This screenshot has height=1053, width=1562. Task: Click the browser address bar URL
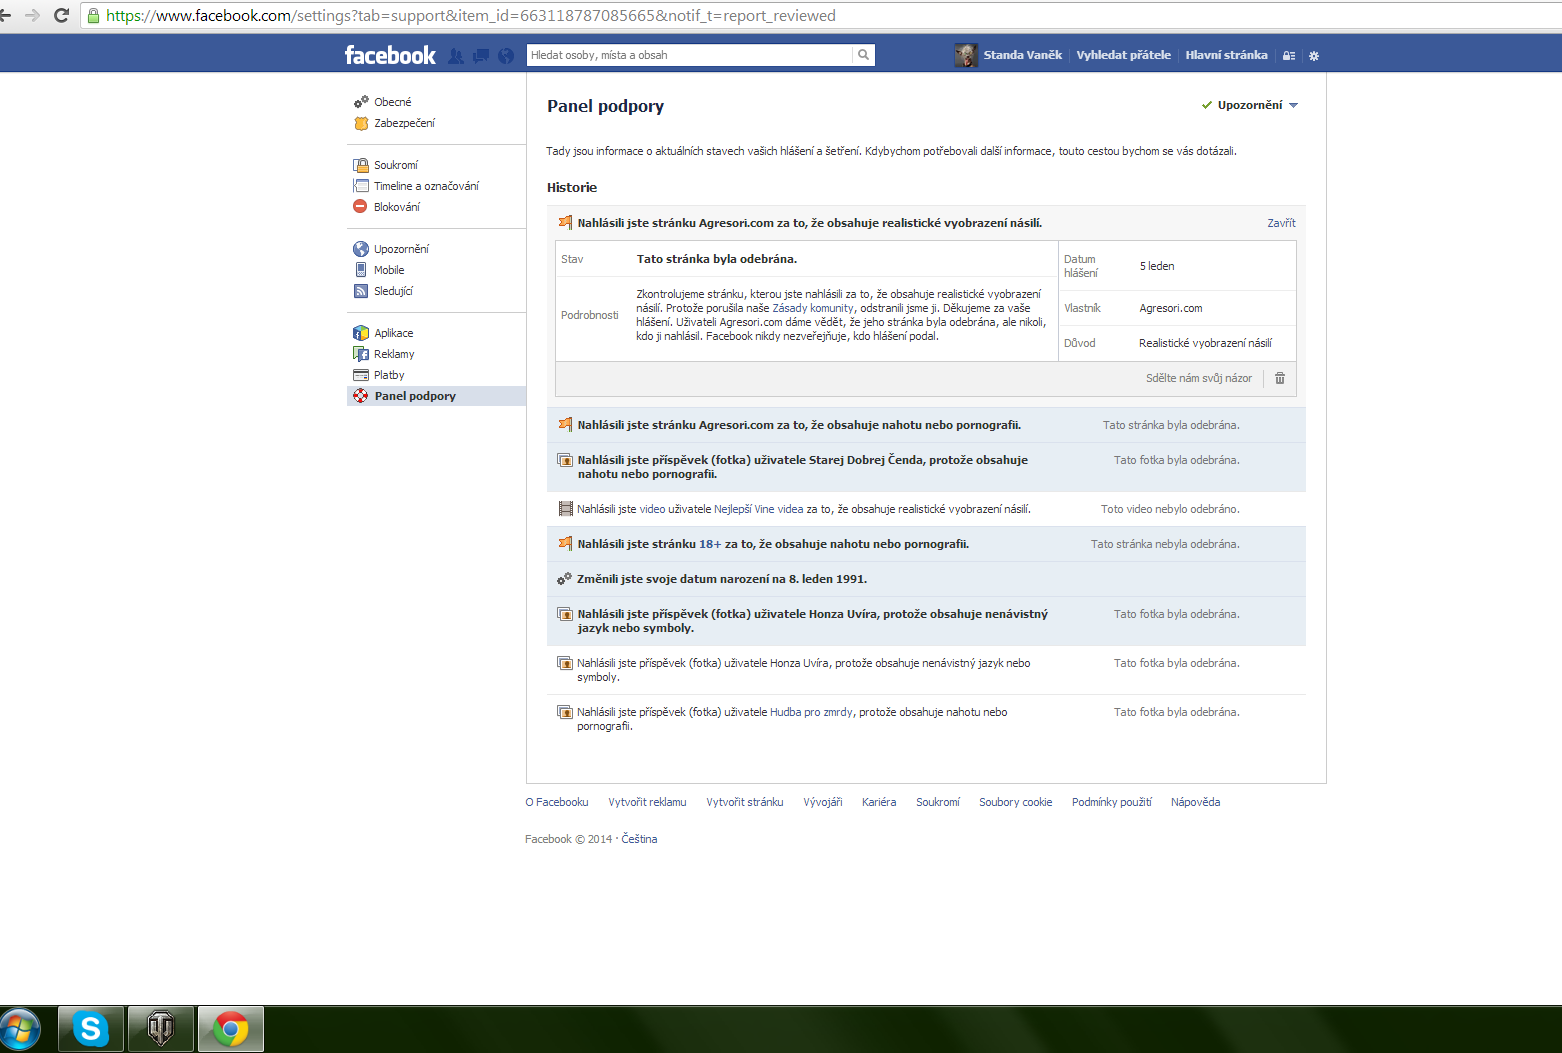[470, 16]
